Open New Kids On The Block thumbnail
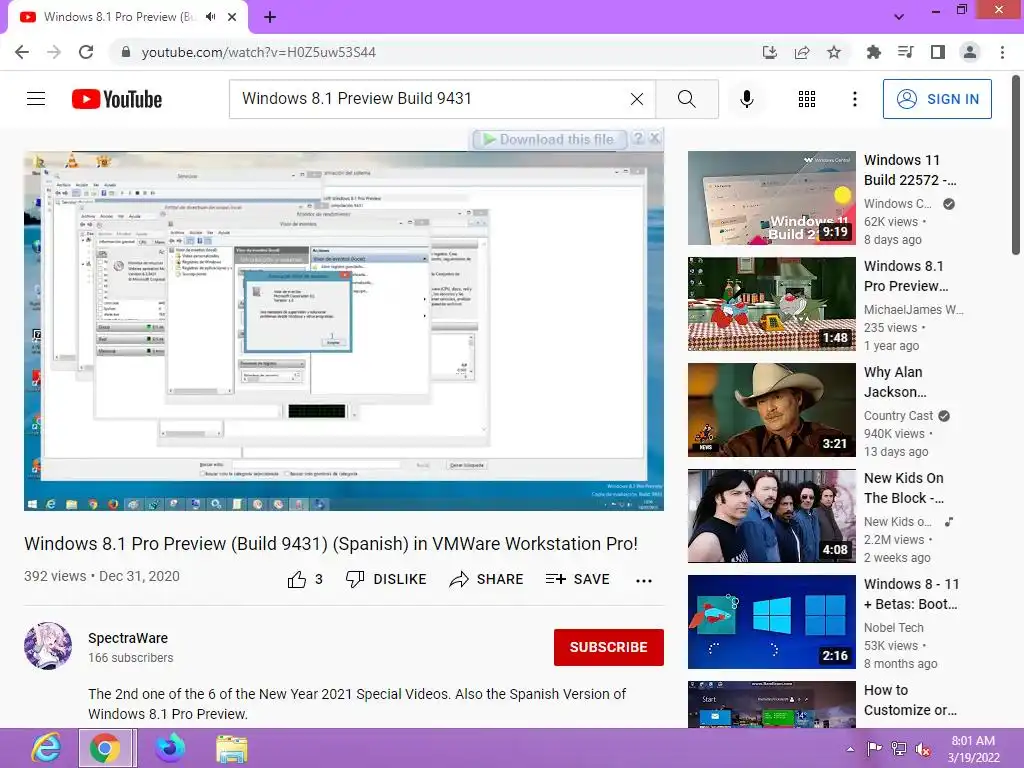Image resolution: width=1024 pixels, height=768 pixels. (x=771, y=516)
